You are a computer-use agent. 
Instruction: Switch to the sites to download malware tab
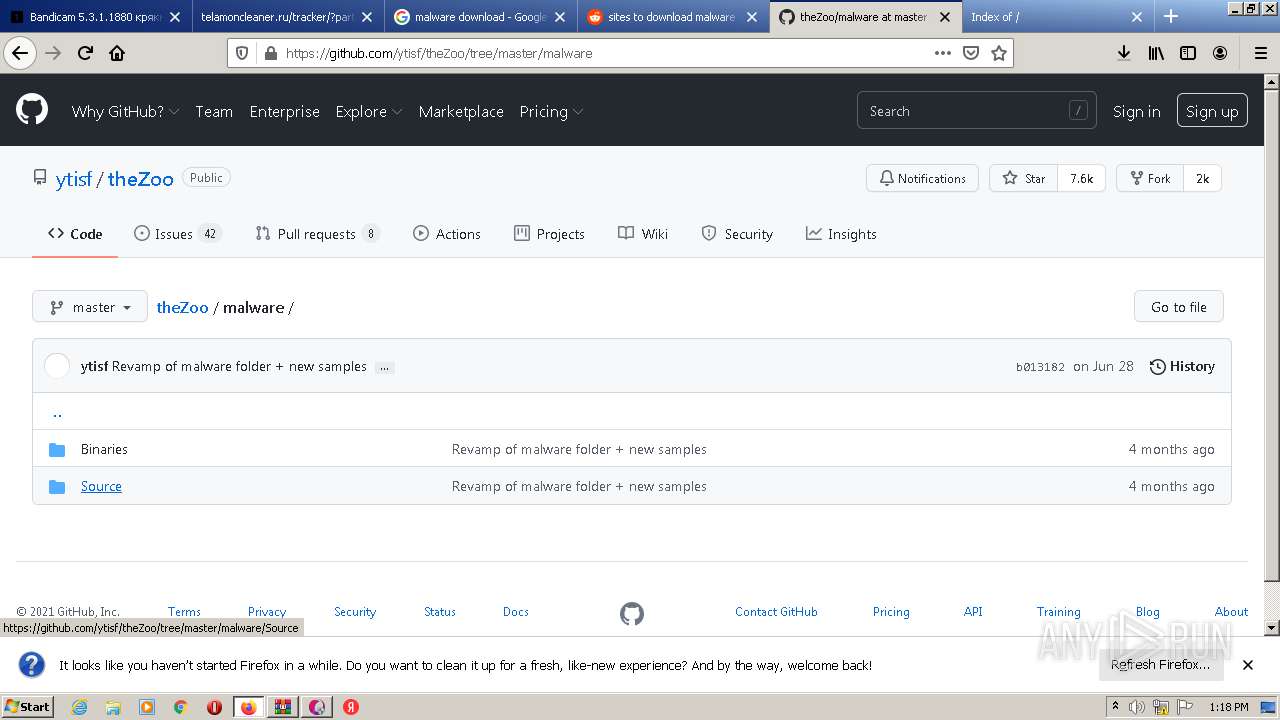[x=673, y=17]
